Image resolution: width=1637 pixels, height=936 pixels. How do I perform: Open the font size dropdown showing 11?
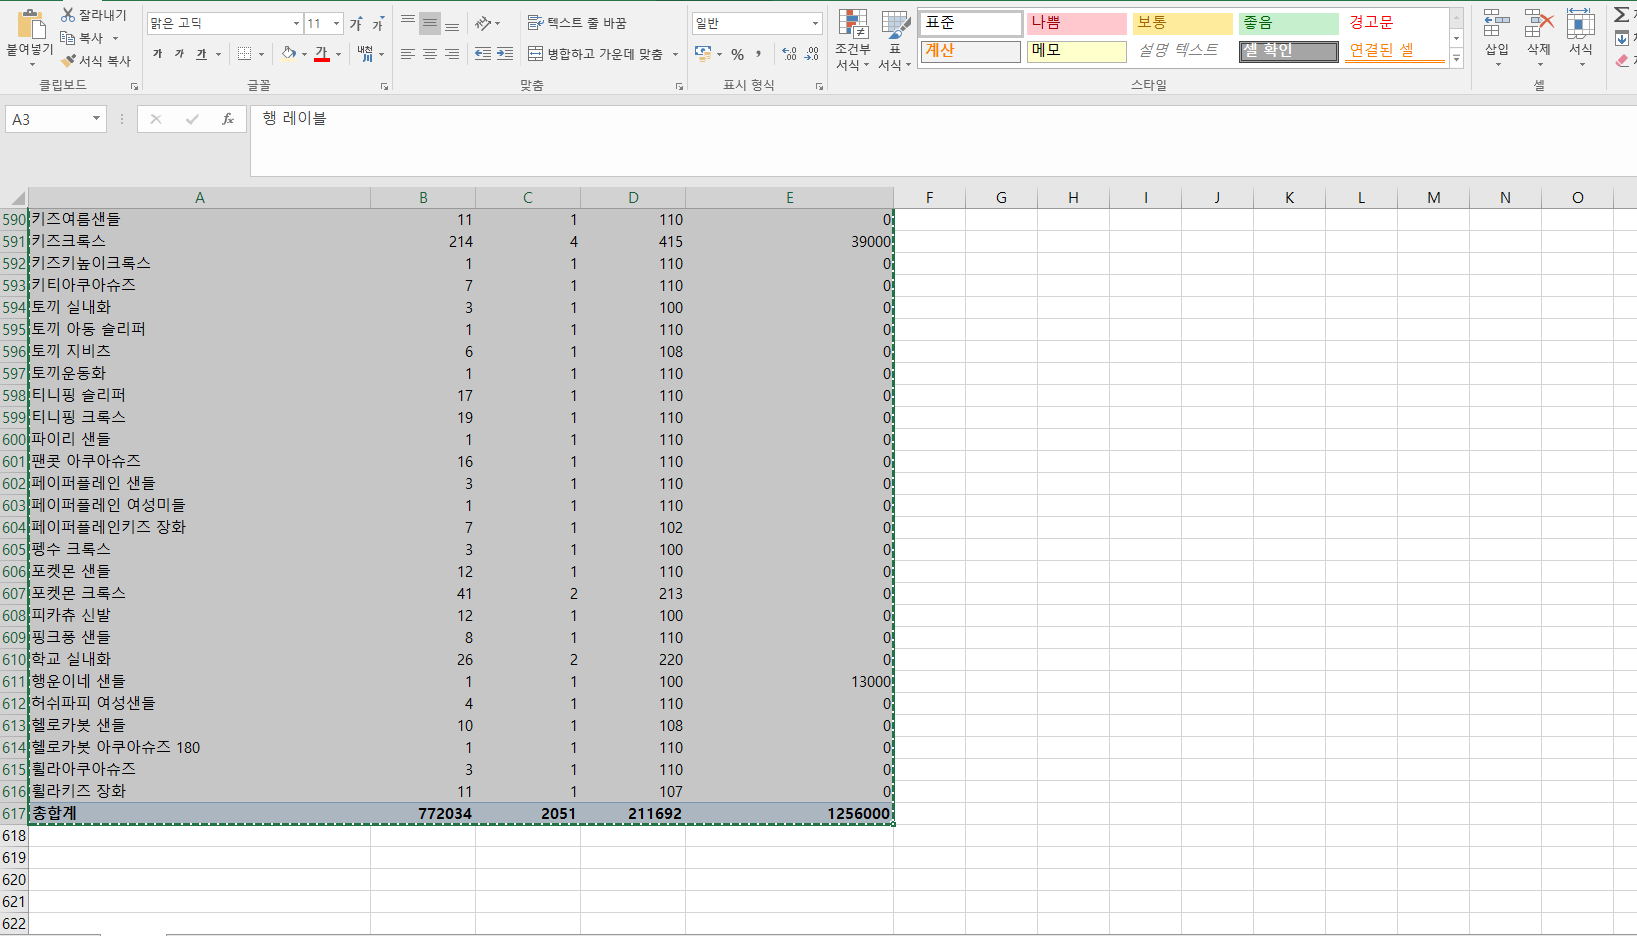pyautogui.click(x=336, y=23)
